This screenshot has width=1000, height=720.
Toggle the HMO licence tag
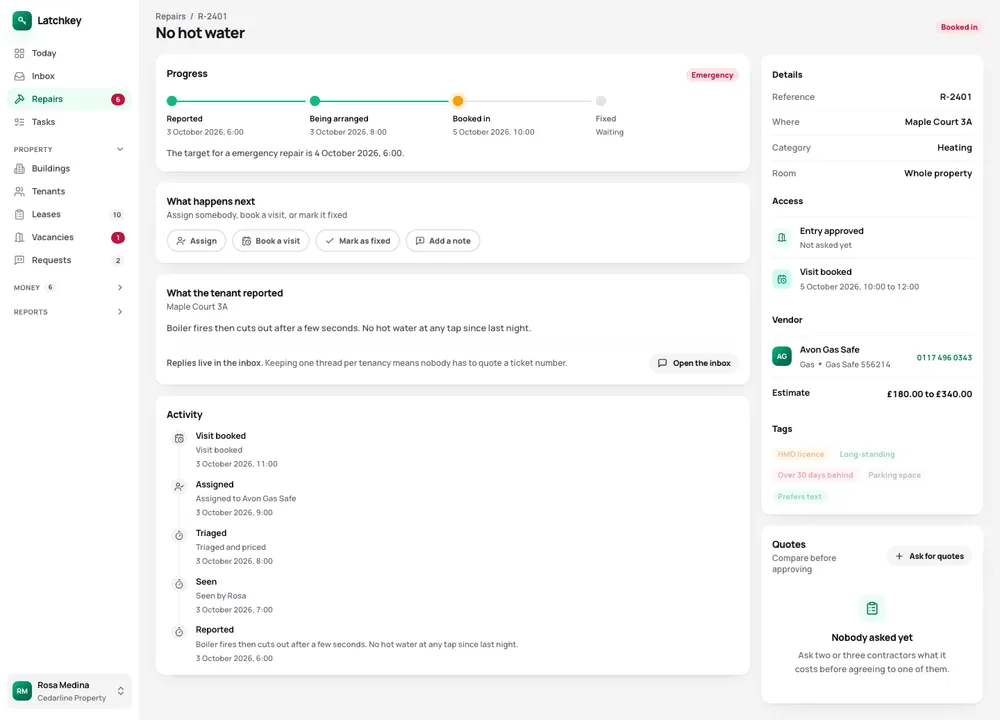click(800, 455)
